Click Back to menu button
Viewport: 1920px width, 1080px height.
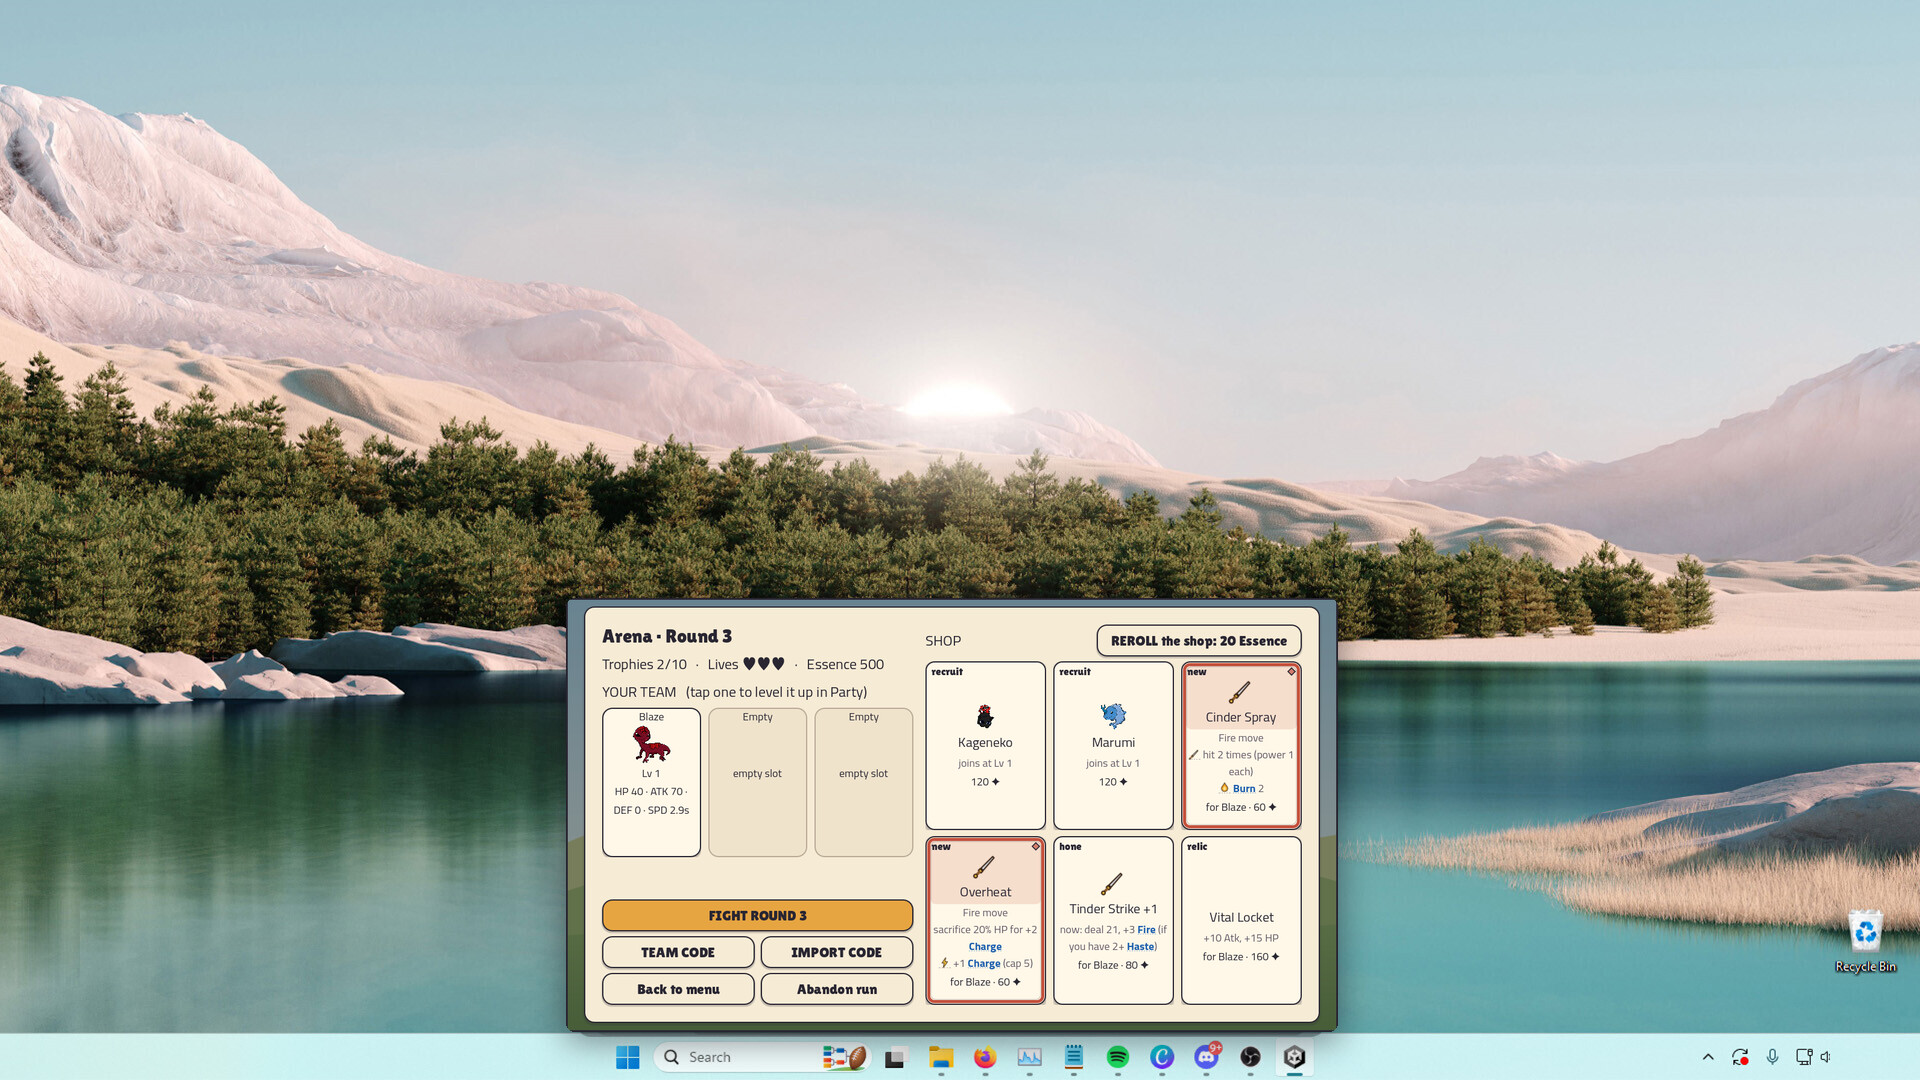(678, 989)
